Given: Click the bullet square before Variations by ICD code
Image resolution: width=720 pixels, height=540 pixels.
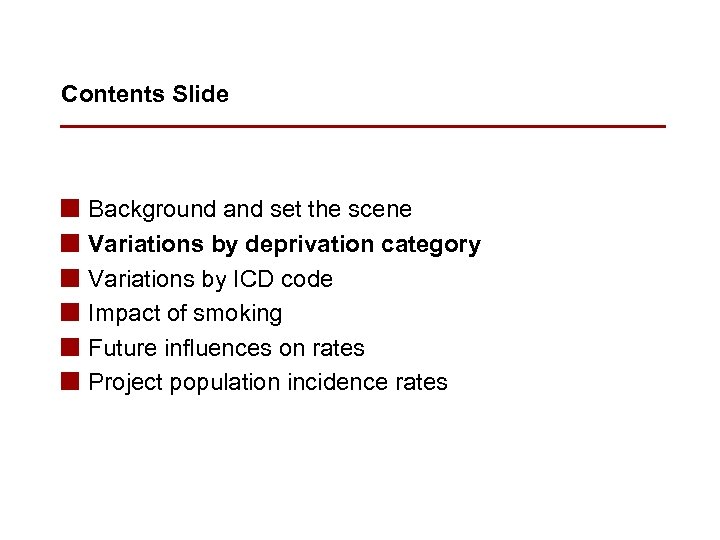Looking at the screenshot, I should click(x=69, y=279).
